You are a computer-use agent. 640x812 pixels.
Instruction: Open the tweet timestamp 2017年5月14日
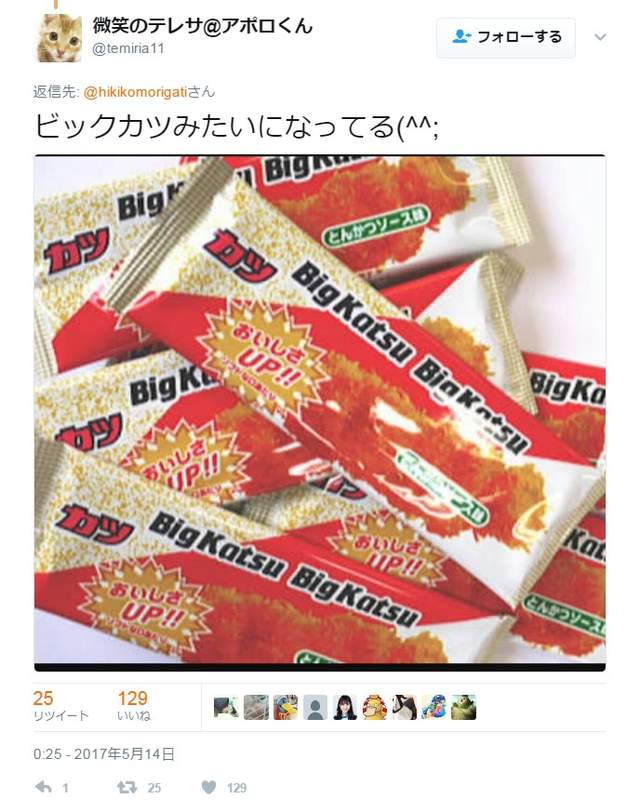point(104,754)
